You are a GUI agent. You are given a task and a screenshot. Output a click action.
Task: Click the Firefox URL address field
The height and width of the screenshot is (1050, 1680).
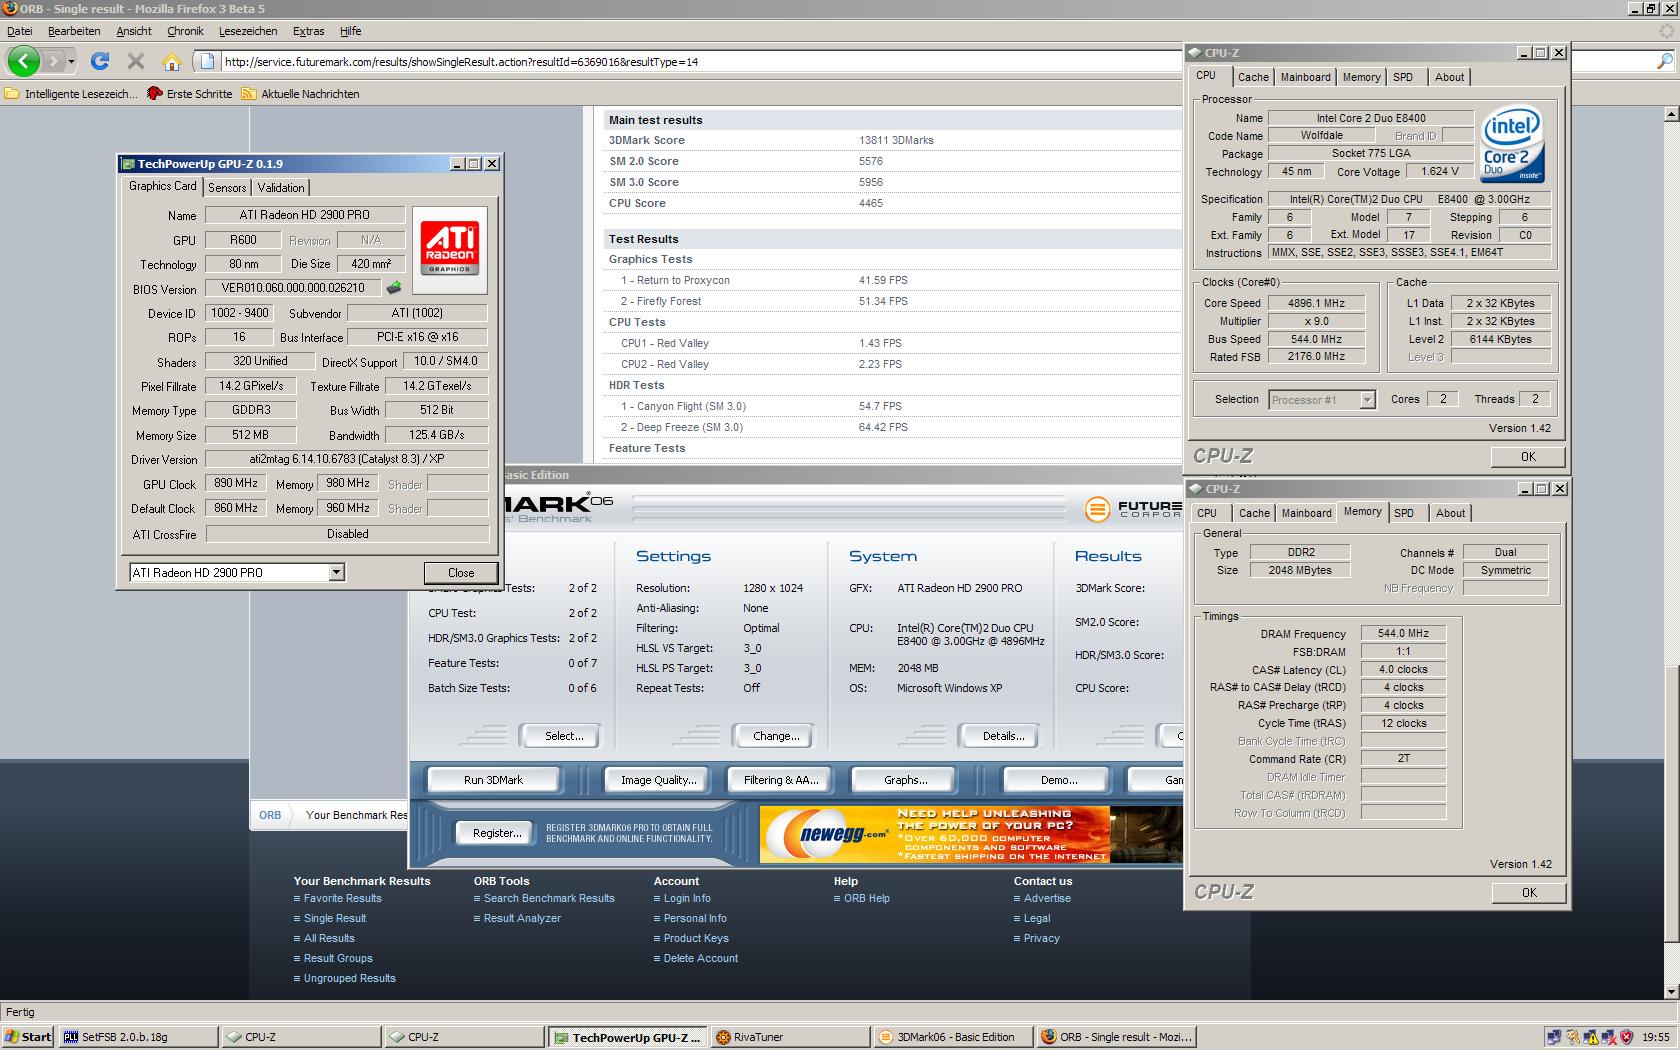(x=700, y=62)
